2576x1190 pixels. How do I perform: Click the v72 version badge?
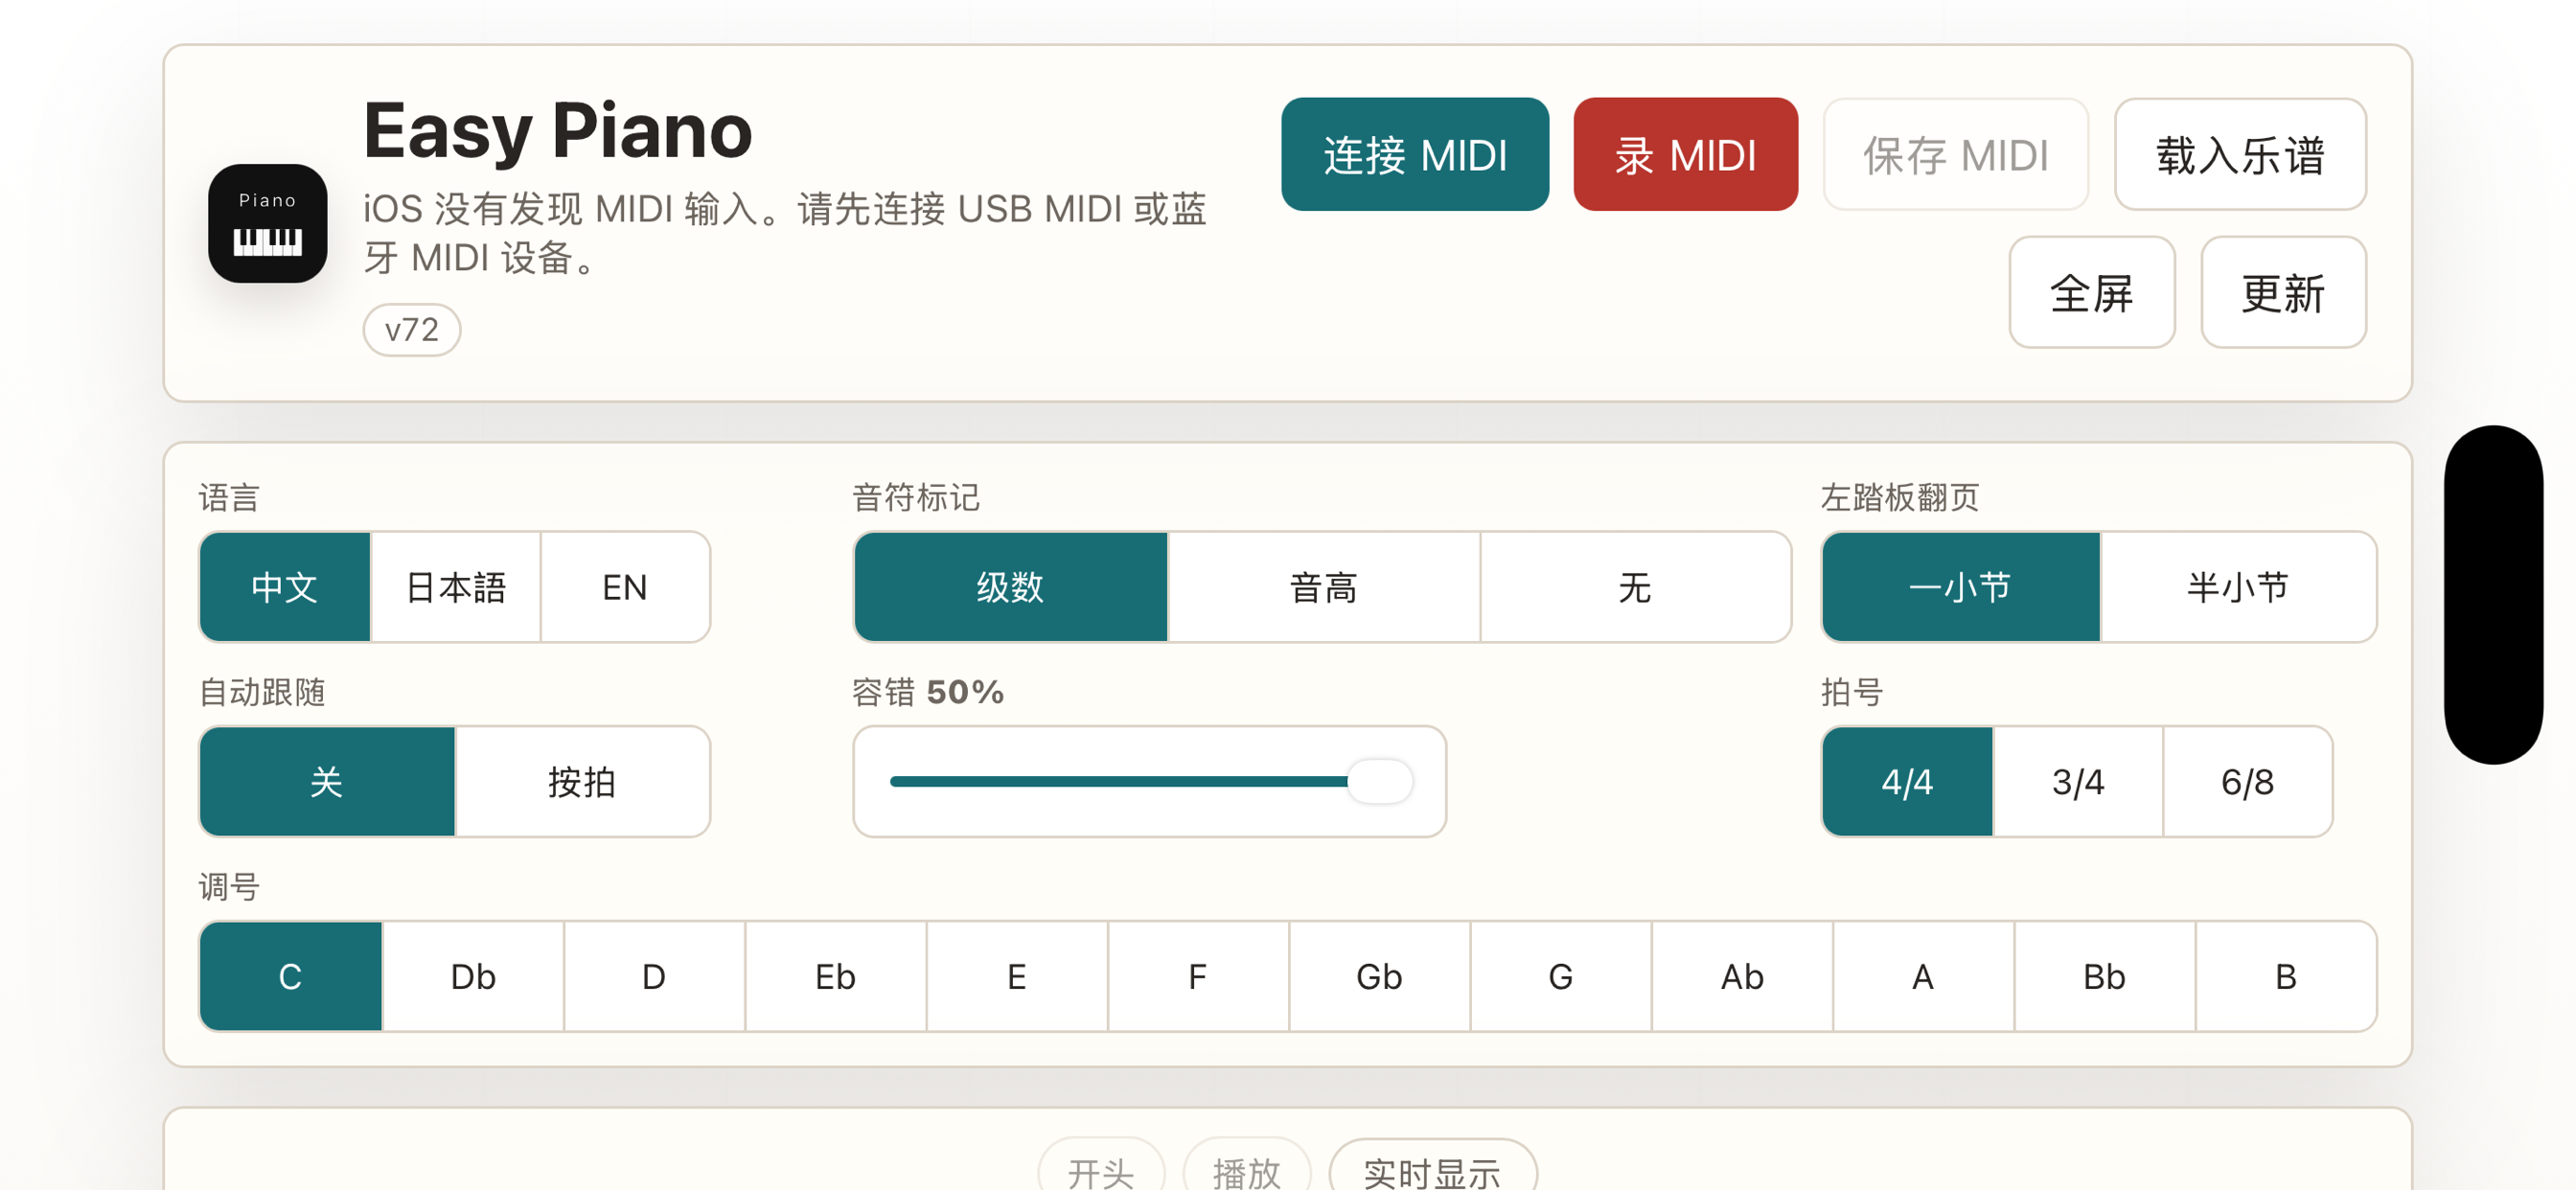[411, 329]
